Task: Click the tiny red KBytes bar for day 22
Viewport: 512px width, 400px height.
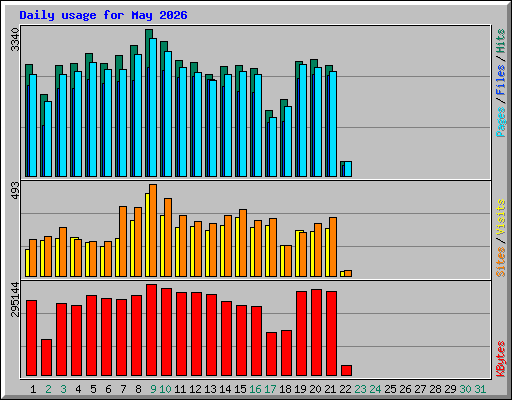Action: [347, 371]
